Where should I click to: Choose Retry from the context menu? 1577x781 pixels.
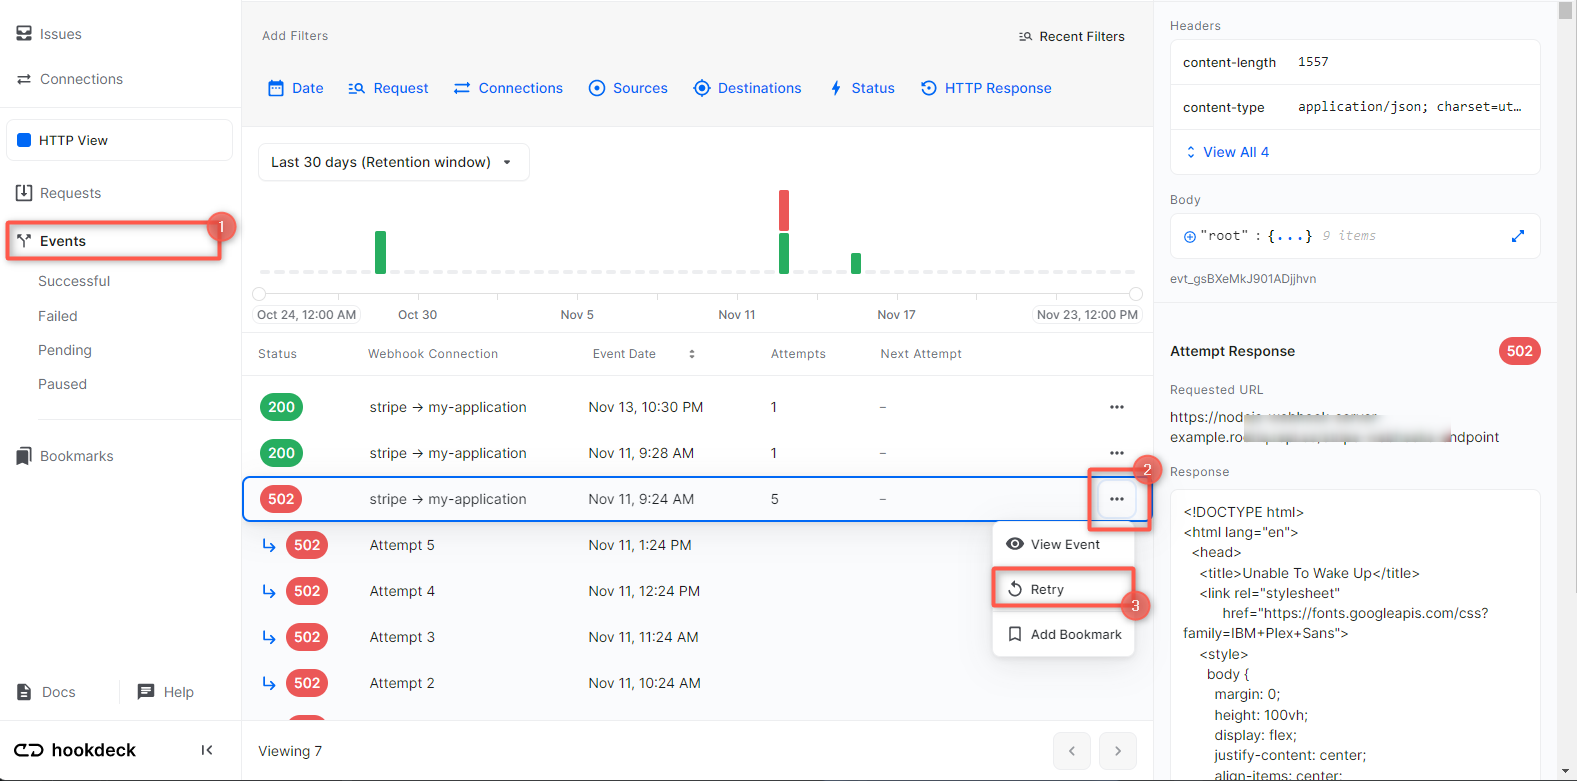tap(1064, 589)
